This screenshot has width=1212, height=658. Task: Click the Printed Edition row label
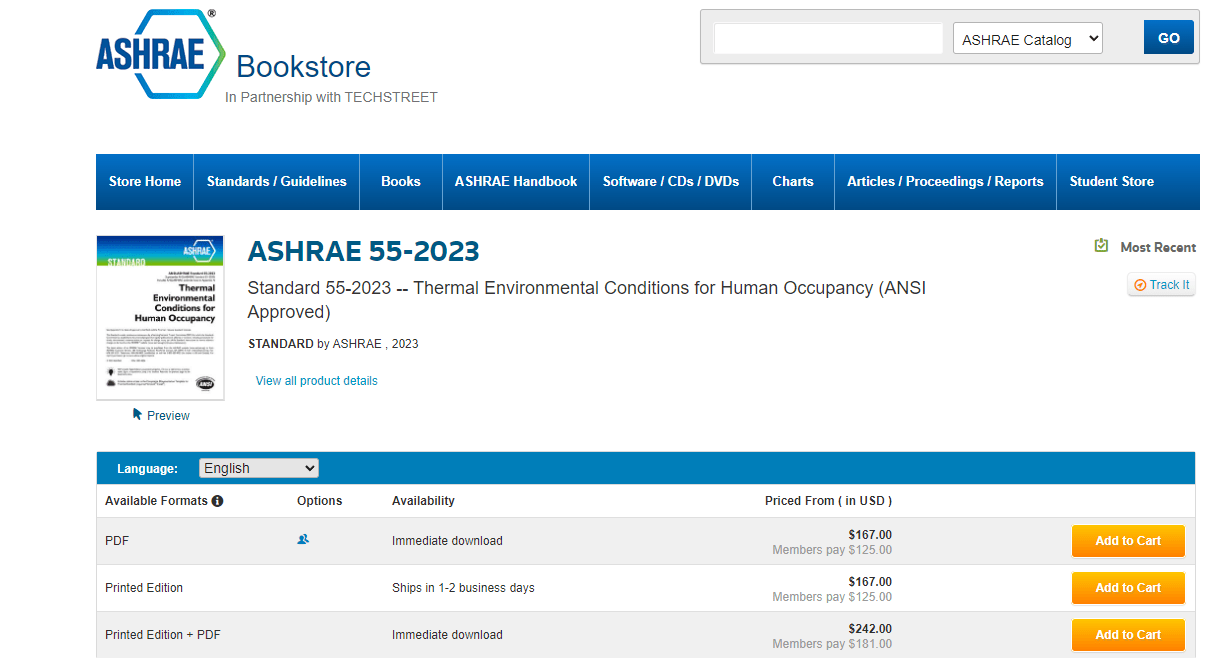144,588
